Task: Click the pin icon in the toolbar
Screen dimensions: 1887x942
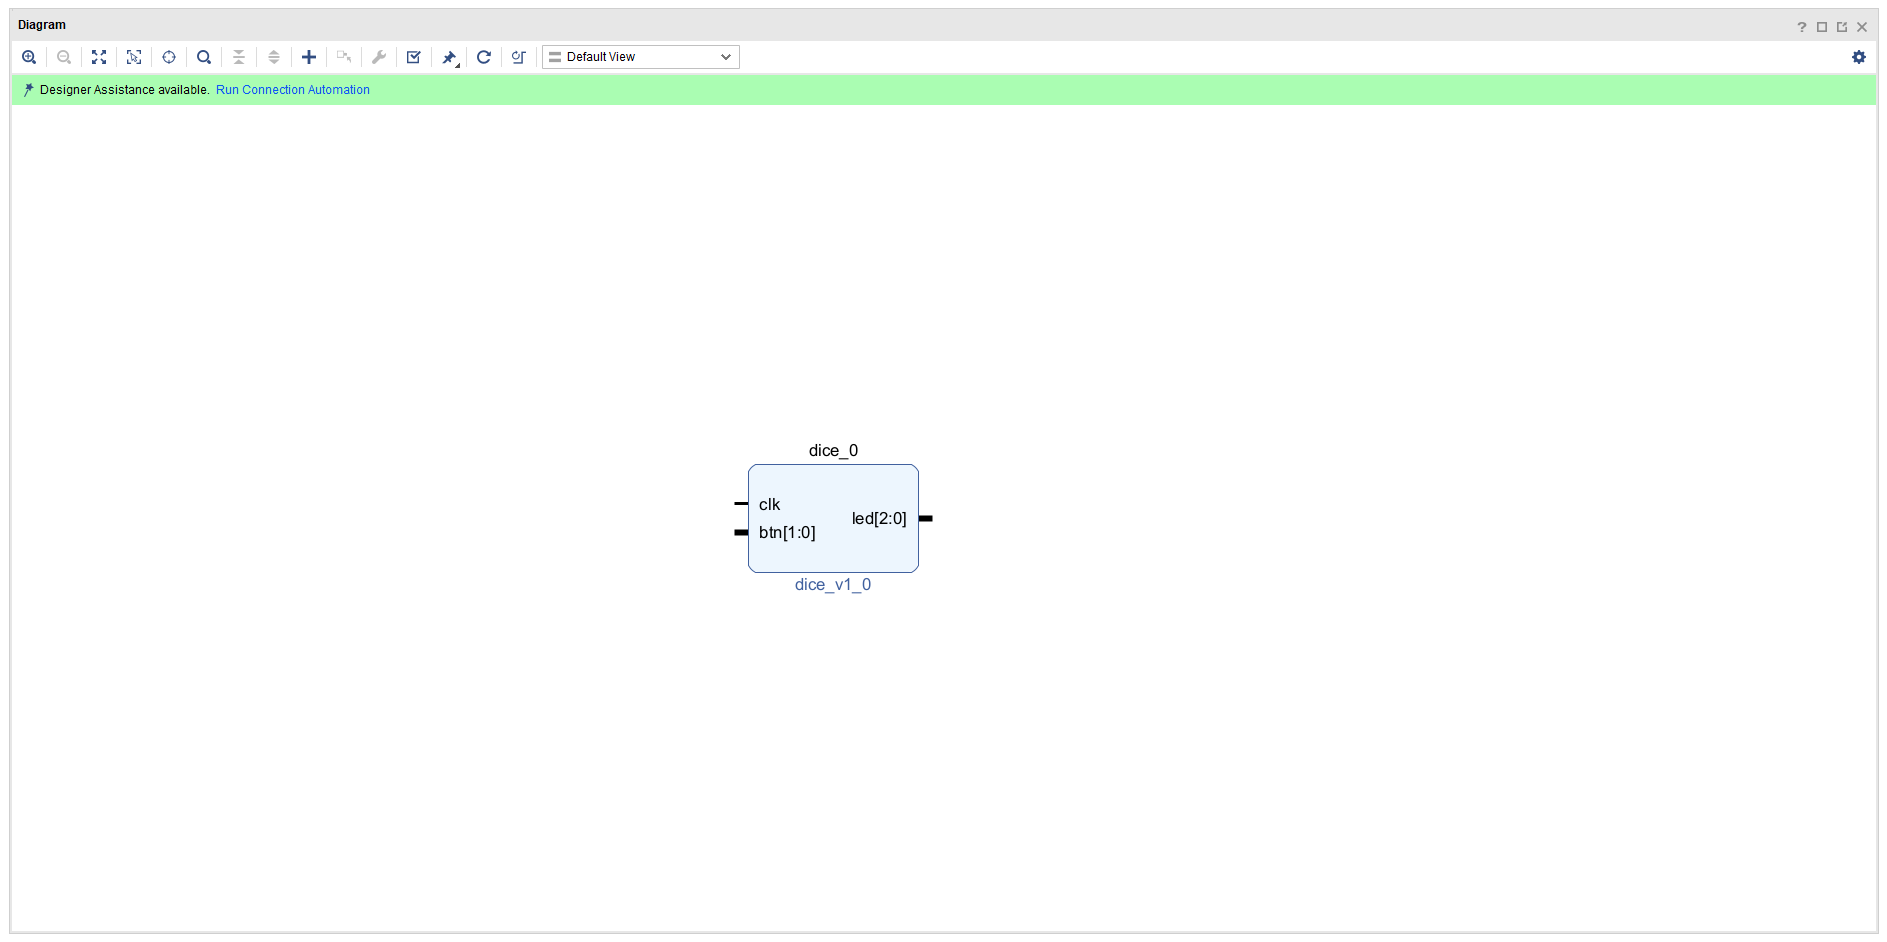Action: (x=450, y=57)
